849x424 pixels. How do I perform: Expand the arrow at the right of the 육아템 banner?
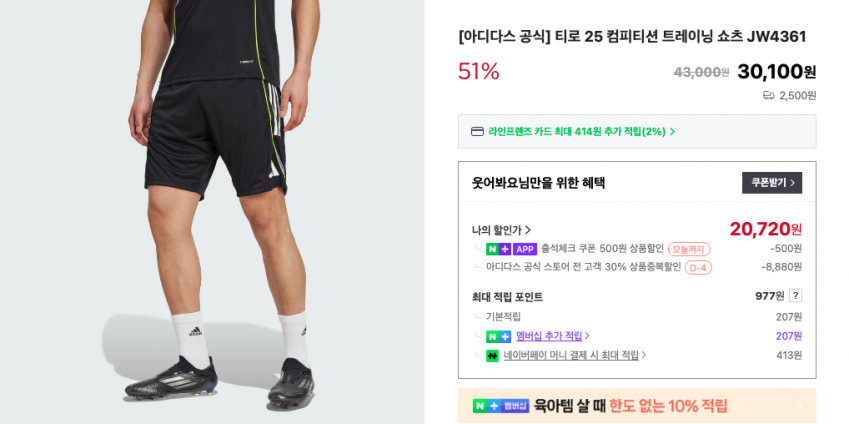point(800,406)
